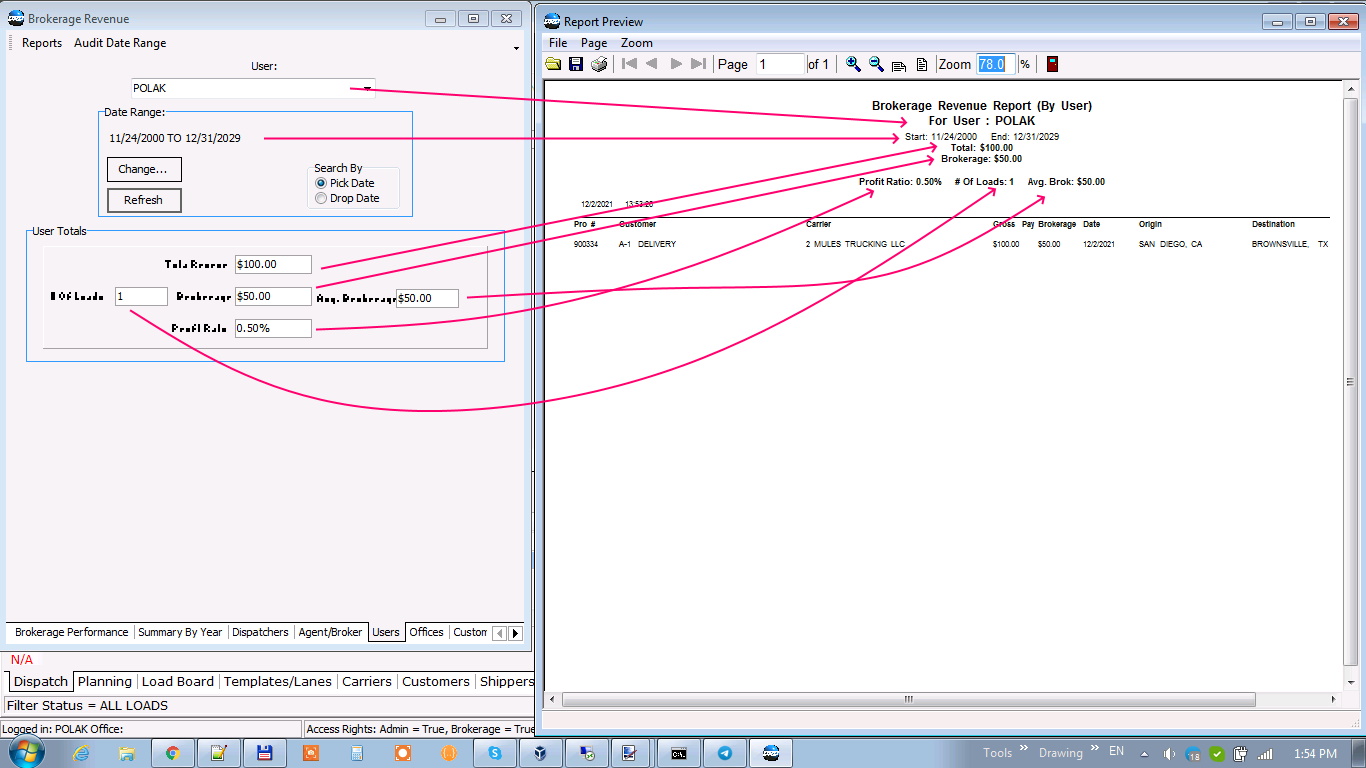1366x768 pixels.
Task: Click the save floppy disk icon in Report Preview
Action: tap(576, 64)
